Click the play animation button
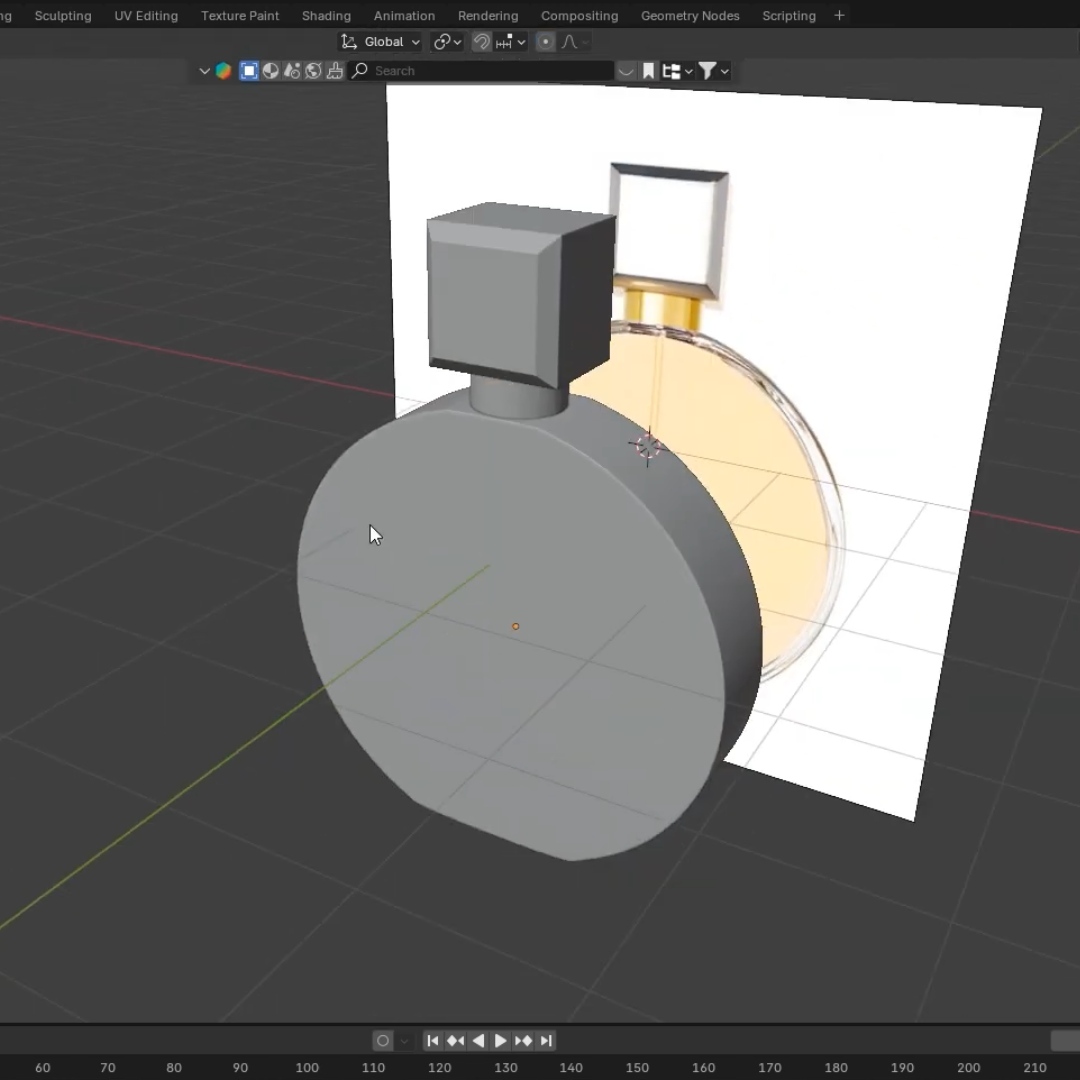This screenshot has height=1080, width=1080. tap(501, 1041)
